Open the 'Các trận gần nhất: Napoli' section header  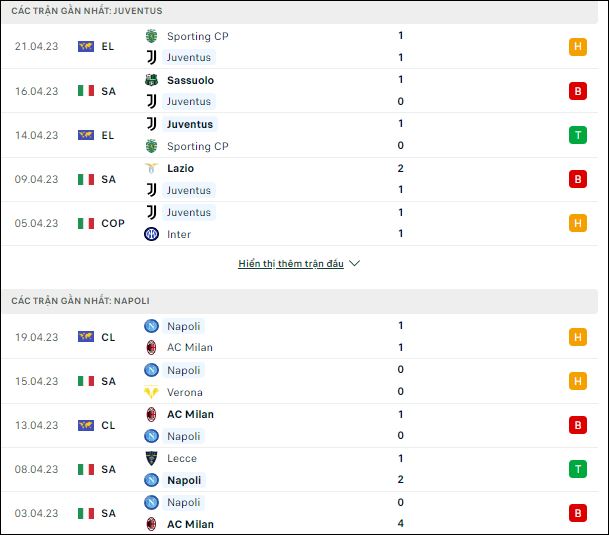point(80,301)
